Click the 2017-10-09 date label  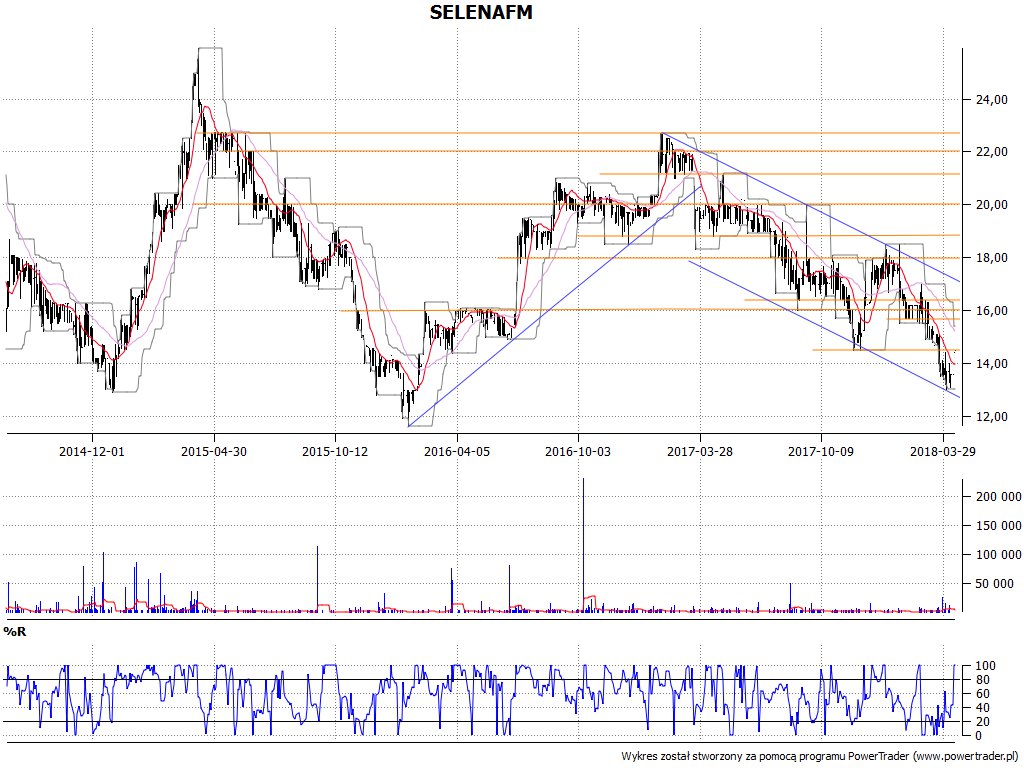(821, 451)
